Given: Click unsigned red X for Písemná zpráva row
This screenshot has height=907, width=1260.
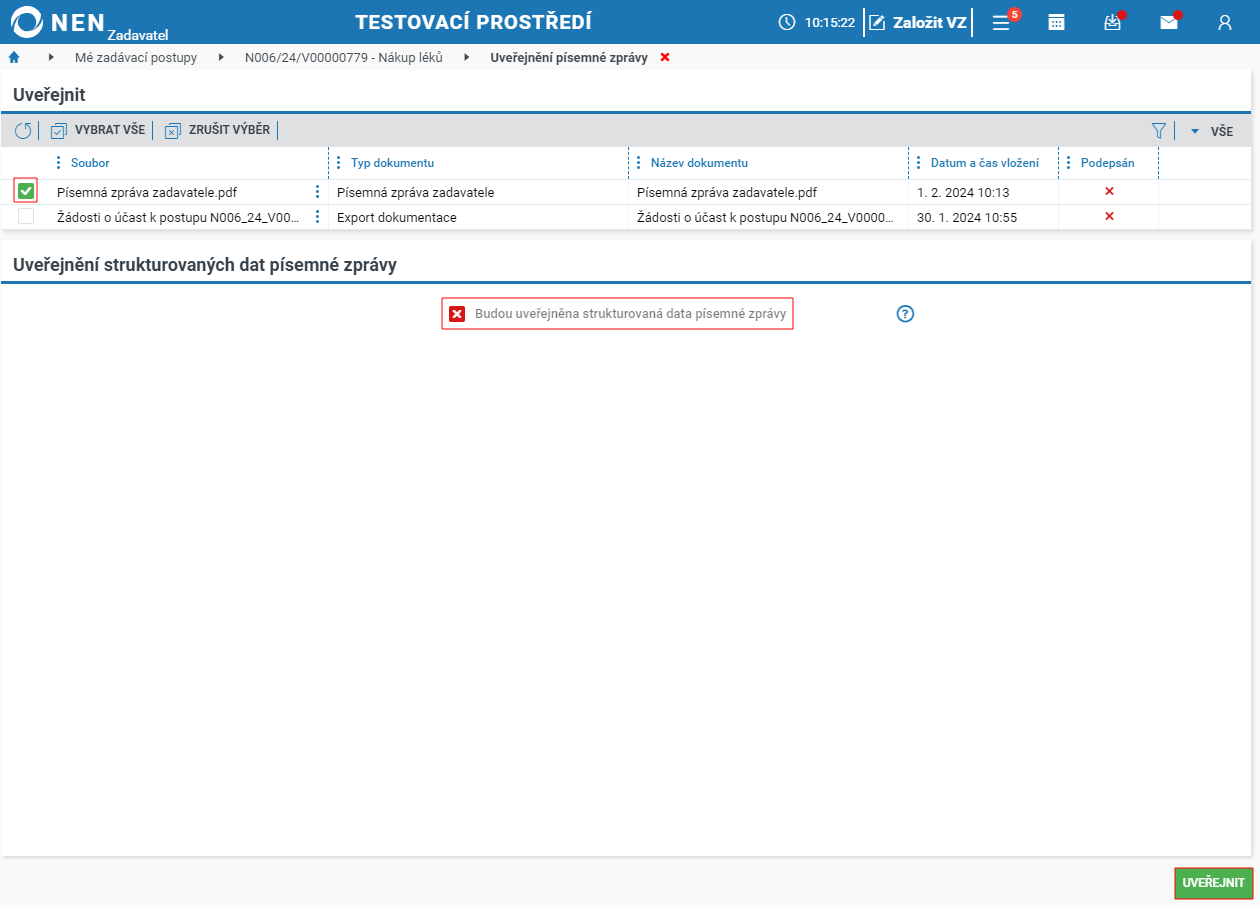Looking at the screenshot, I should pos(1109,191).
